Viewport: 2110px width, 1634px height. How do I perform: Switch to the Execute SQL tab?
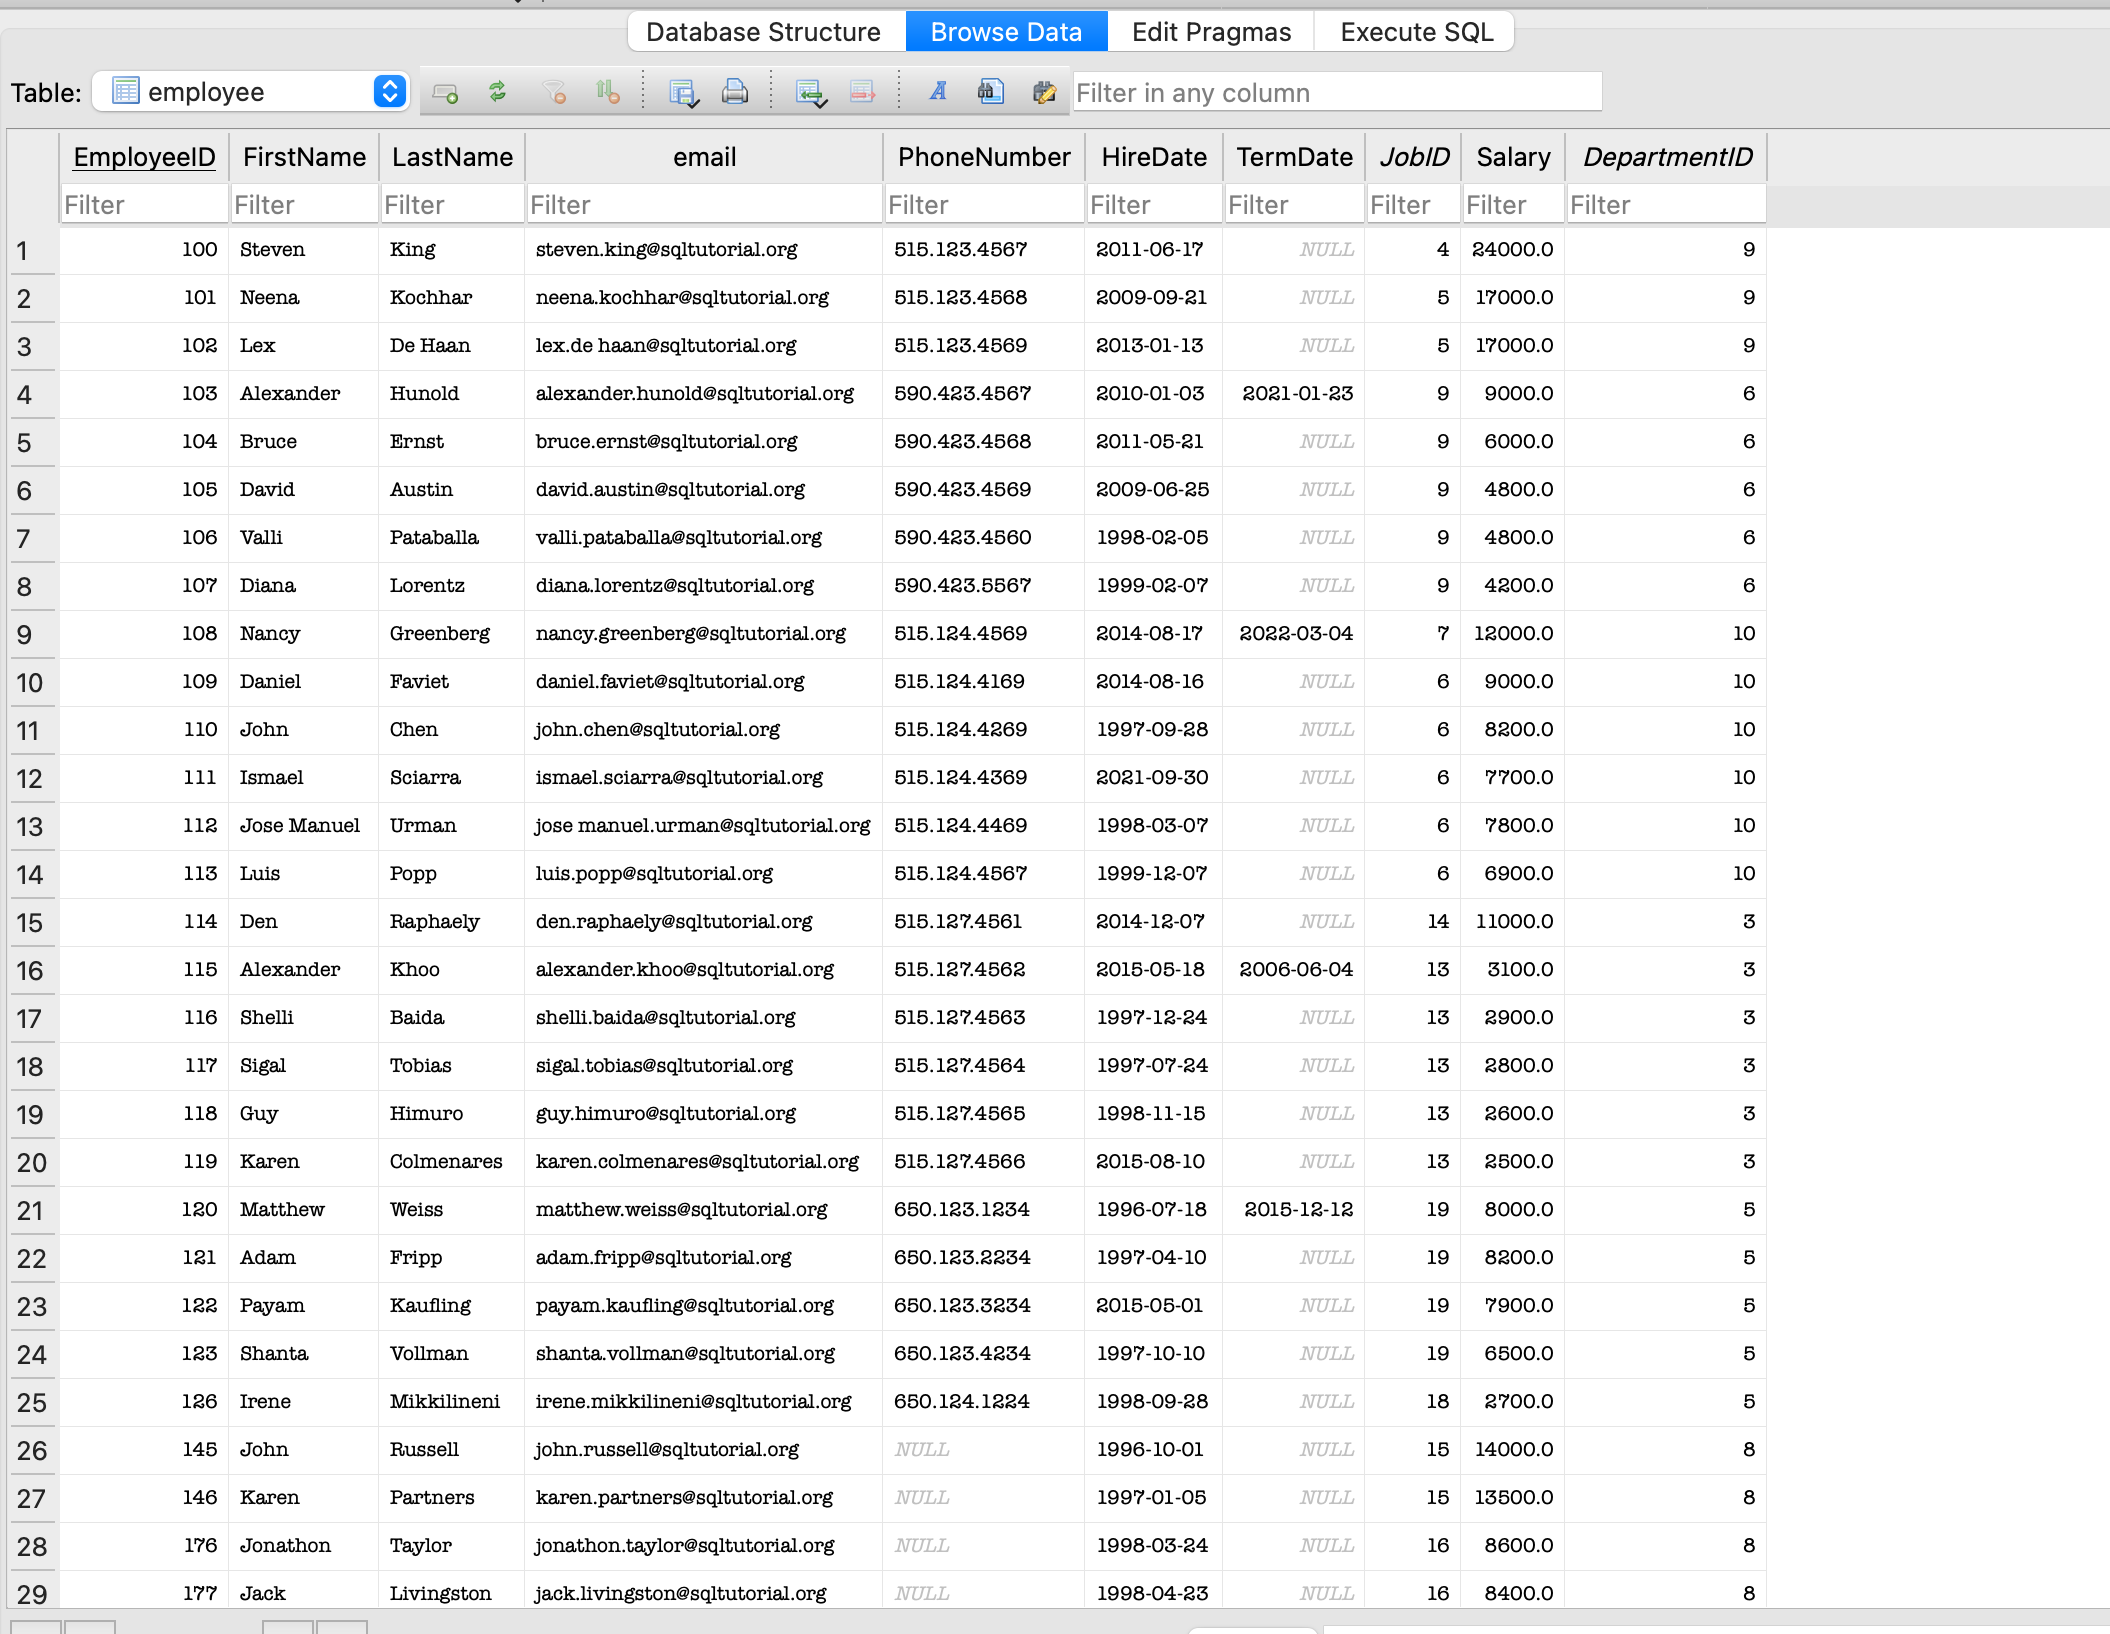[1416, 32]
